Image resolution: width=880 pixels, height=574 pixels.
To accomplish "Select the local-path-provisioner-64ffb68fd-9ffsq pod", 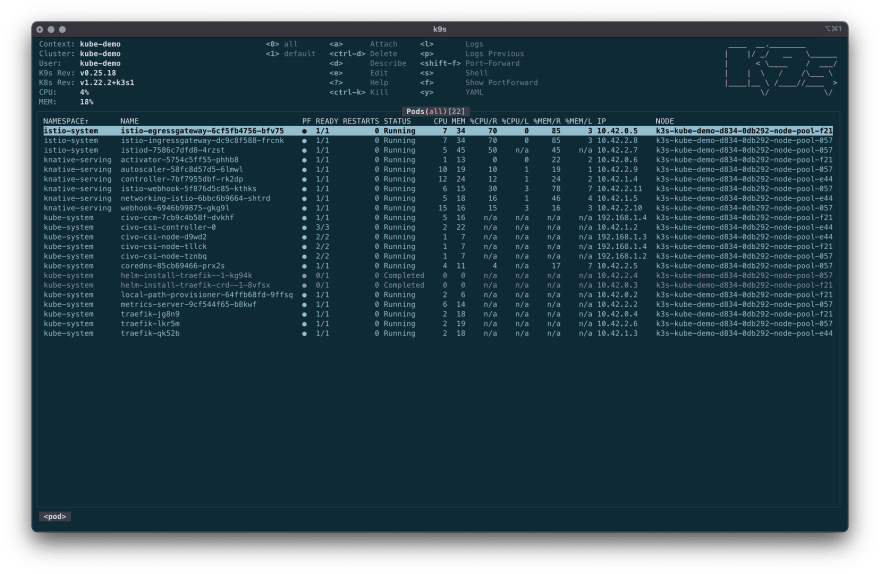I will (x=438, y=295).
